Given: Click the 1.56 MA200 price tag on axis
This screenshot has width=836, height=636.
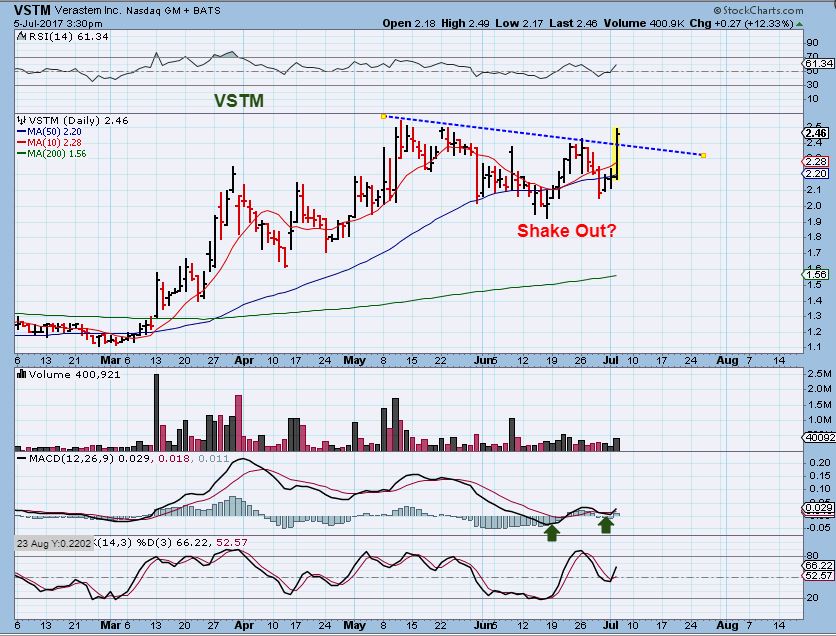Looking at the screenshot, I should [816, 275].
